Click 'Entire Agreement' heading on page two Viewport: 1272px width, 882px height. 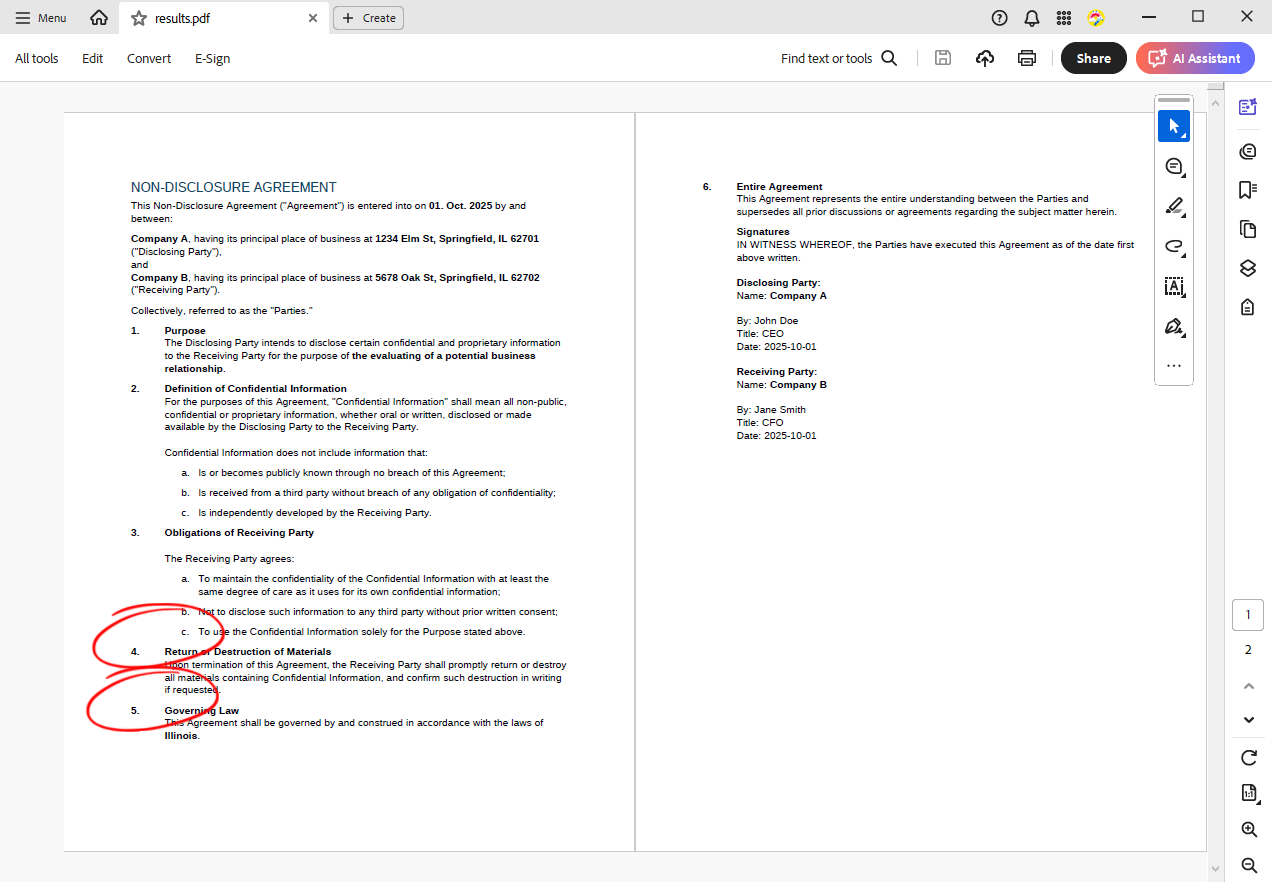[780, 187]
